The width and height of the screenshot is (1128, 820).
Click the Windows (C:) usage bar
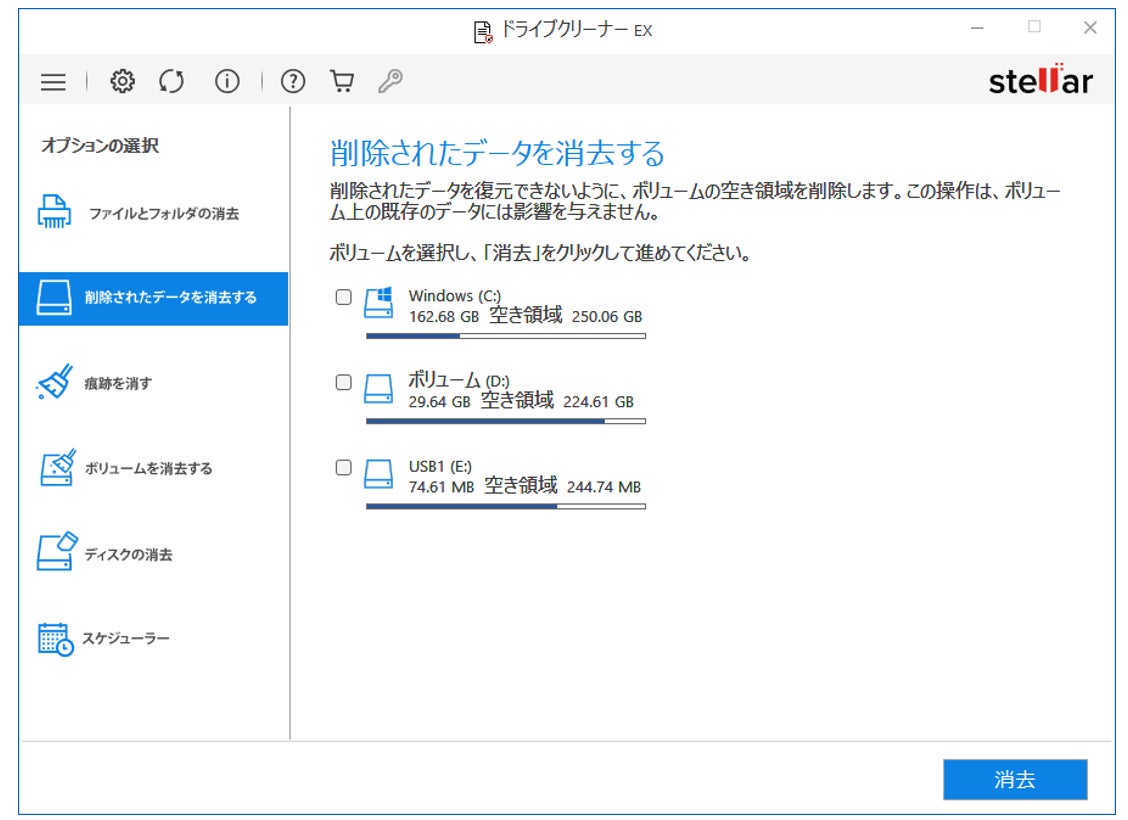tap(506, 336)
